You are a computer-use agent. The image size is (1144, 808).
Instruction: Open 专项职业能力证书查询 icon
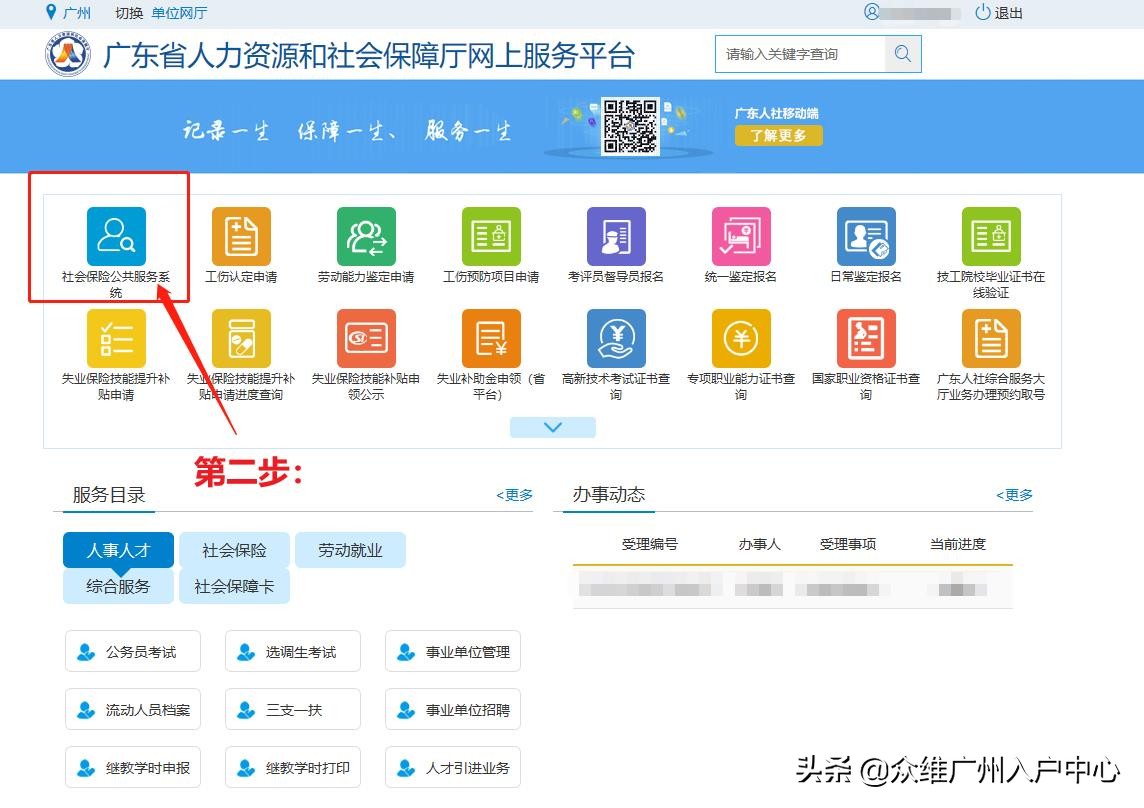click(741, 338)
